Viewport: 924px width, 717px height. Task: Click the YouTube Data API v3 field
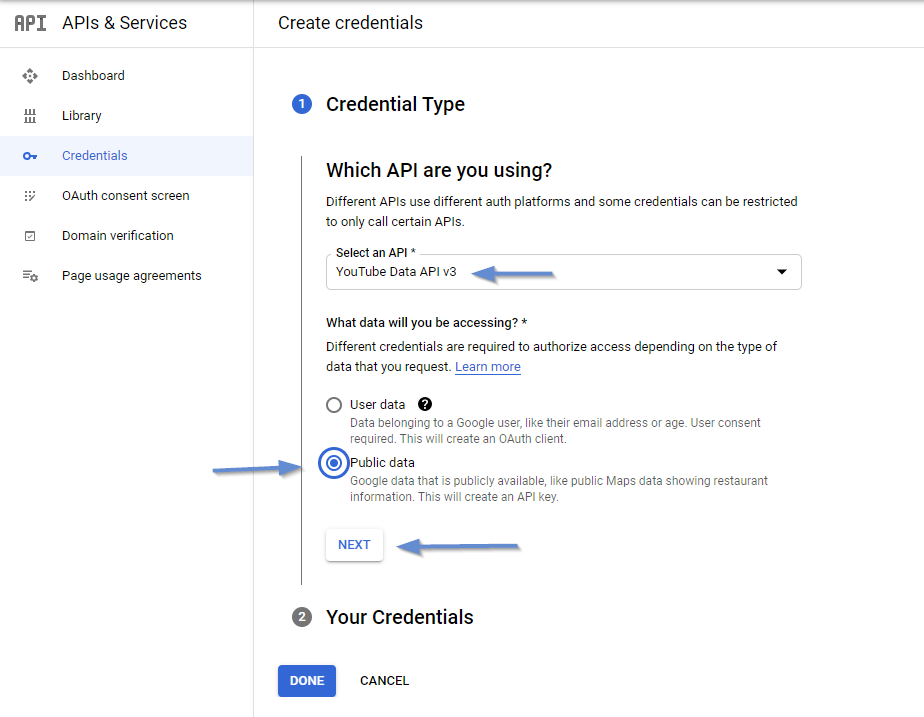point(563,272)
